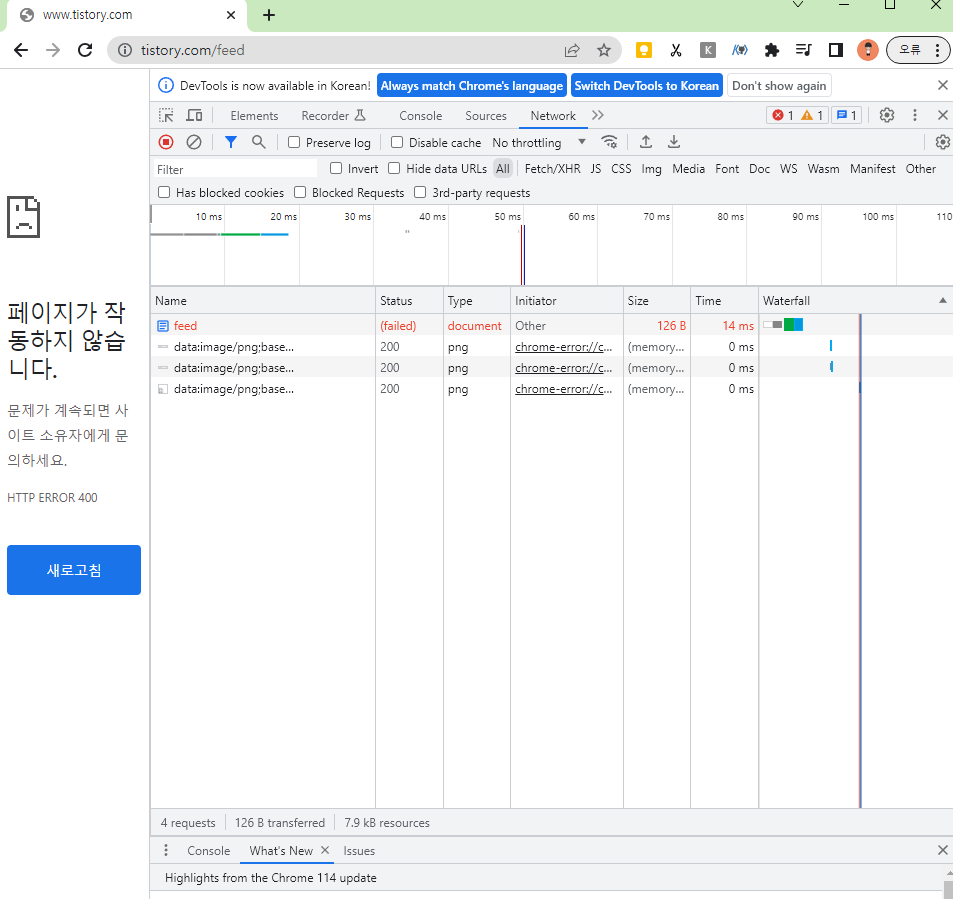953x899 pixels.
Task: Open the media control playlist icon
Action: tap(803, 50)
